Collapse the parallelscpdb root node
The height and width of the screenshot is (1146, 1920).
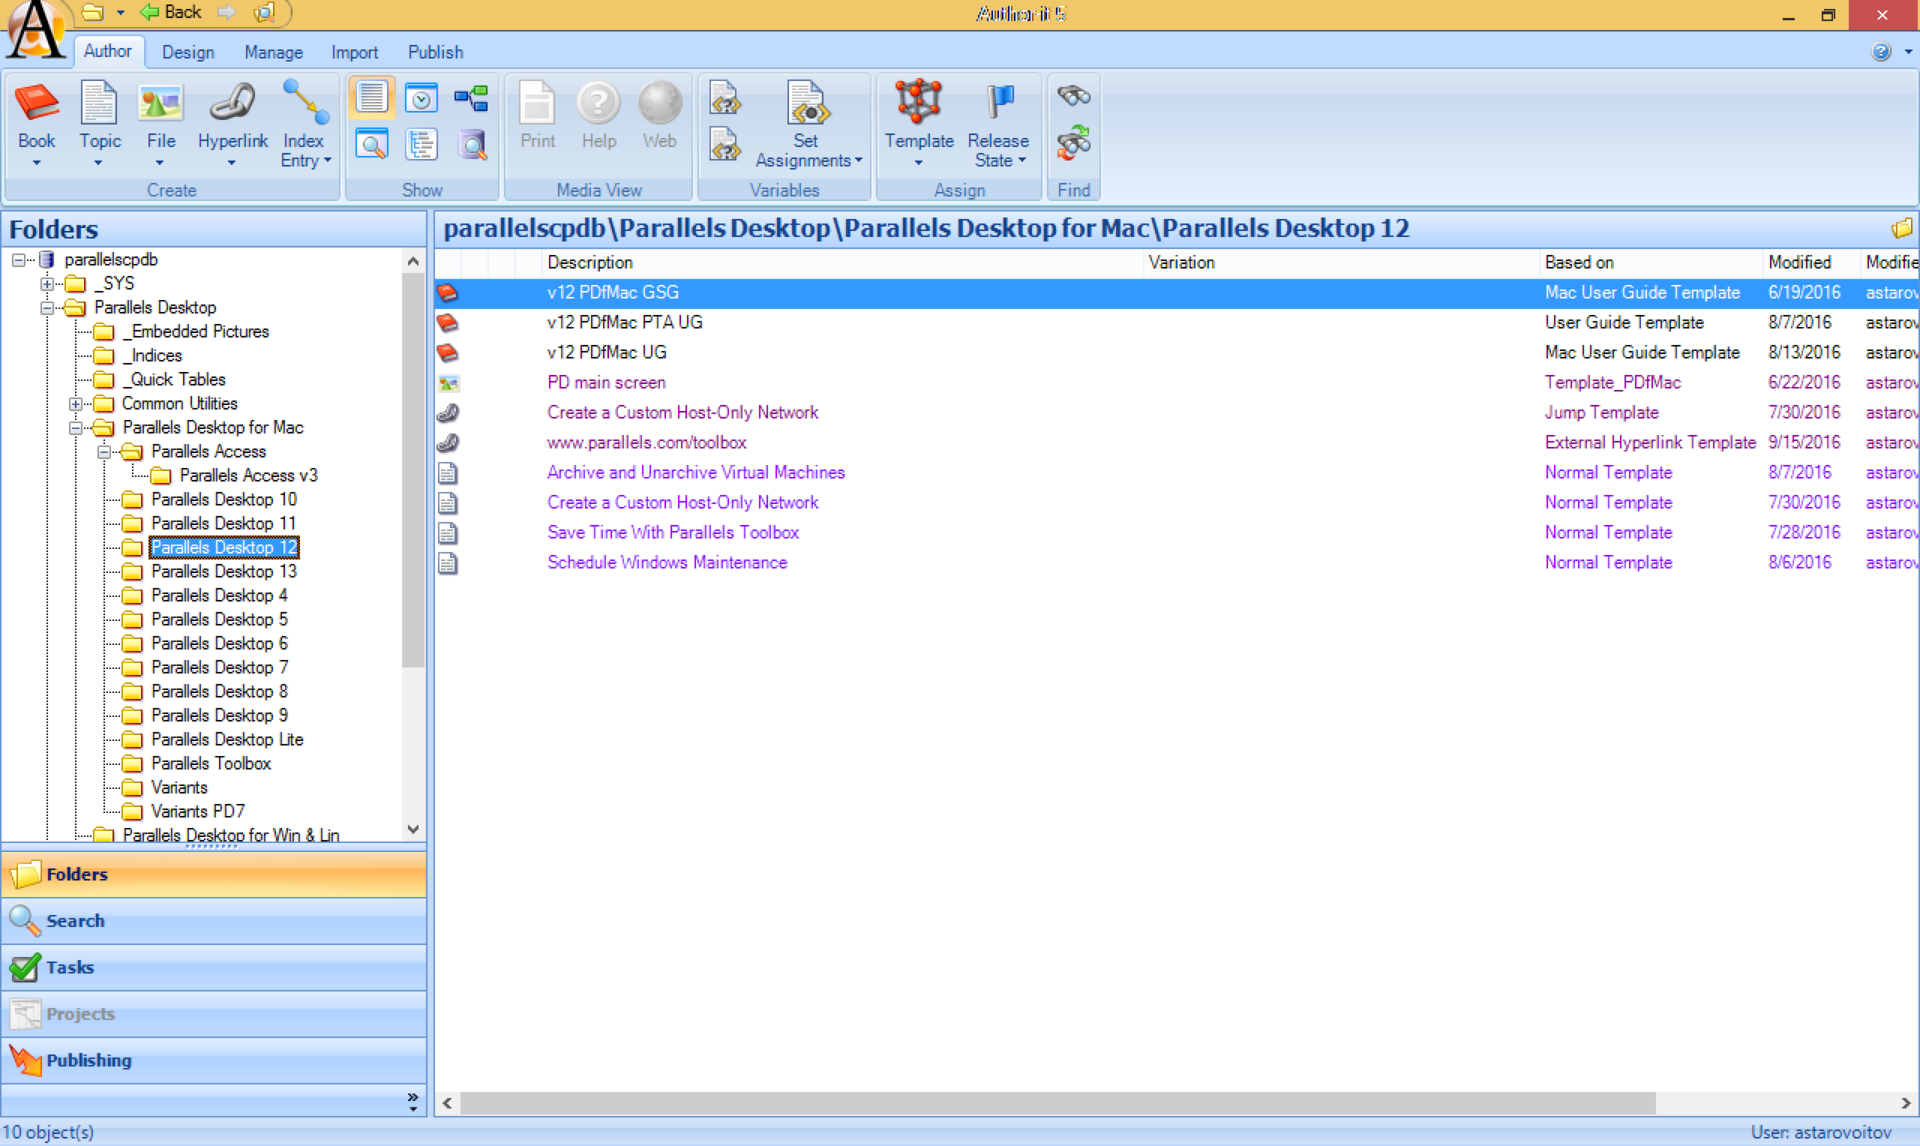coord(19,260)
